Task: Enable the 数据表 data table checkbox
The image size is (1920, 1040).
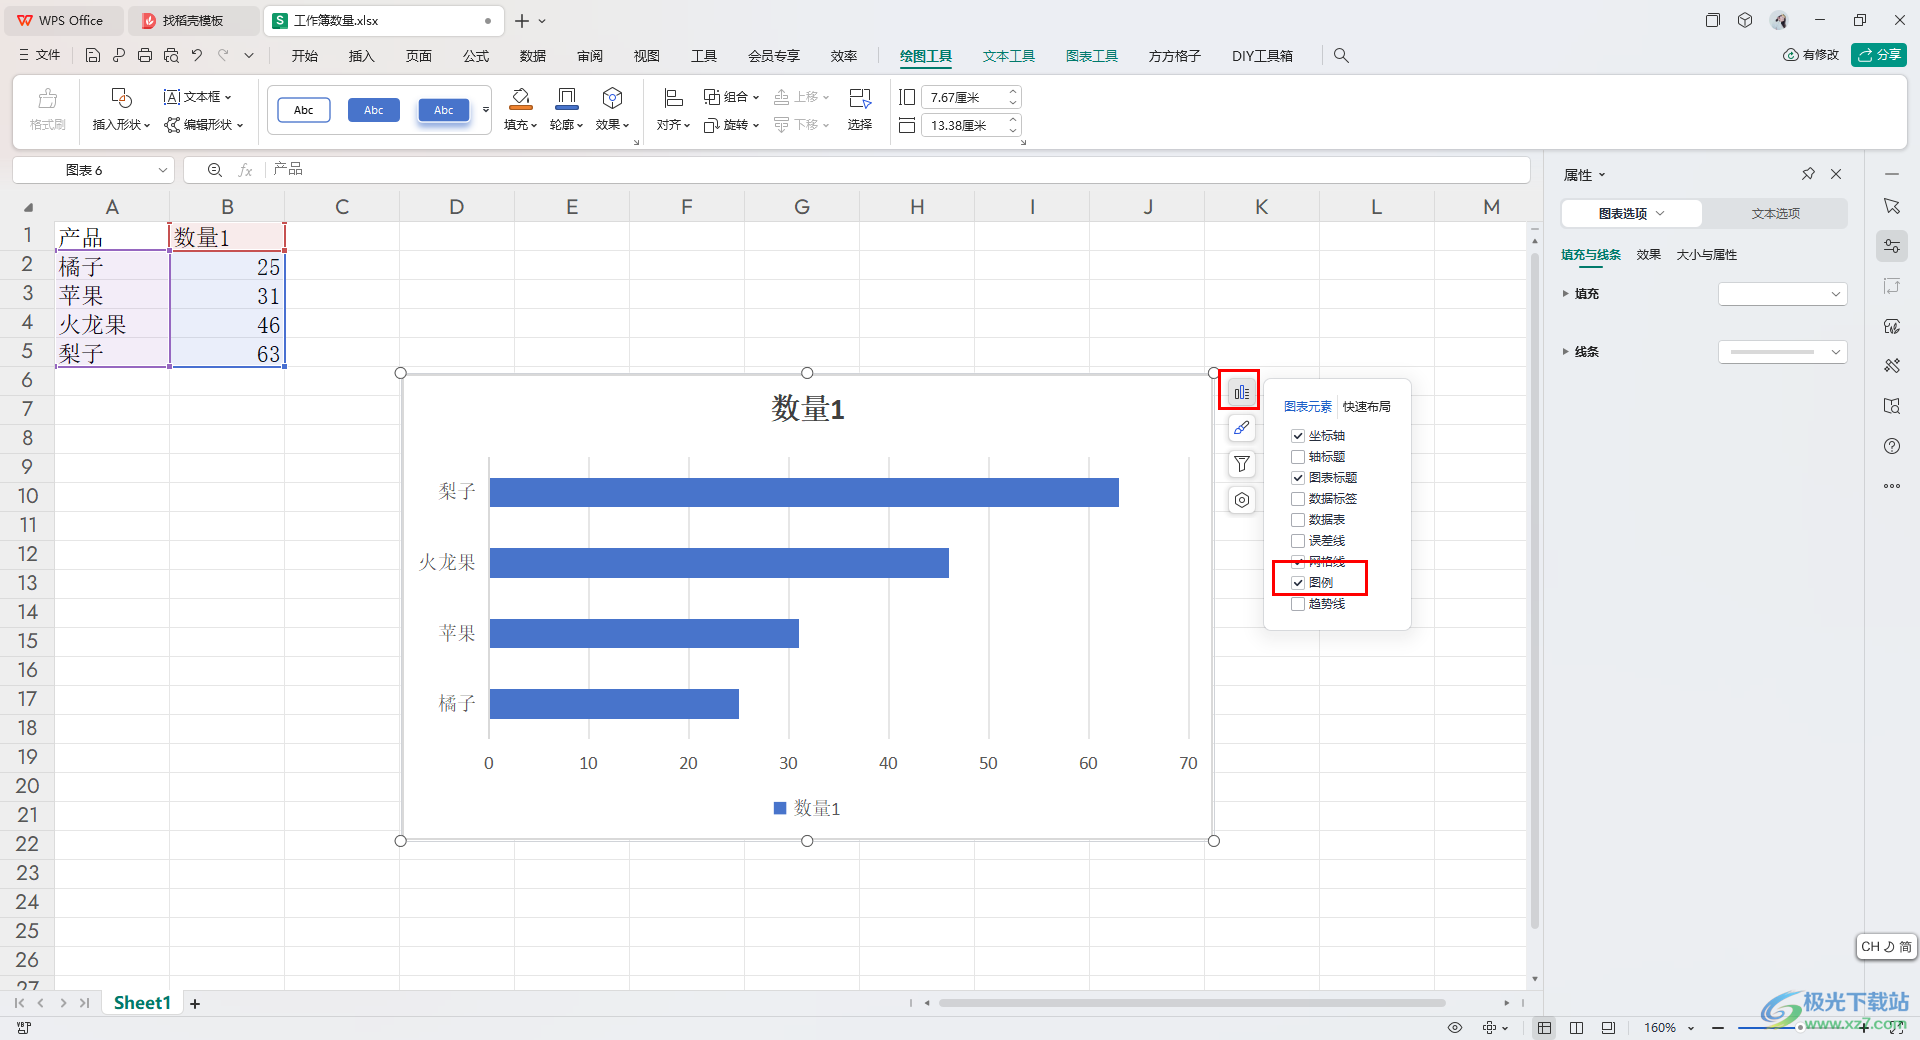Action: [1298, 520]
